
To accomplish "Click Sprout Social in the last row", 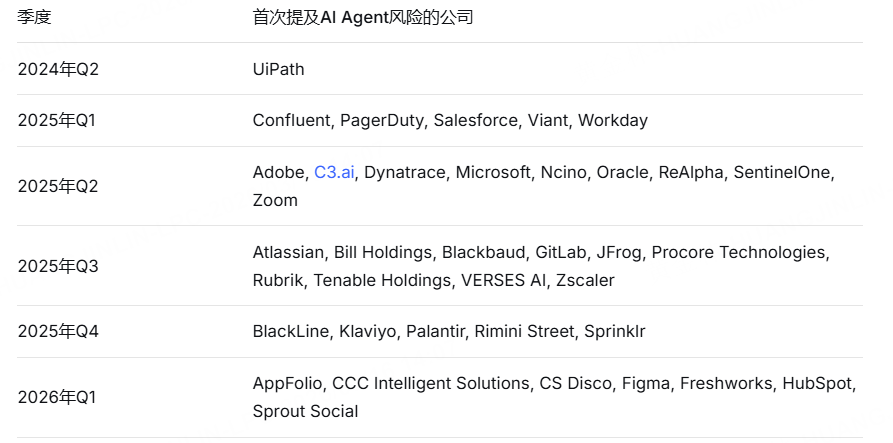I will click(x=305, y=411).
